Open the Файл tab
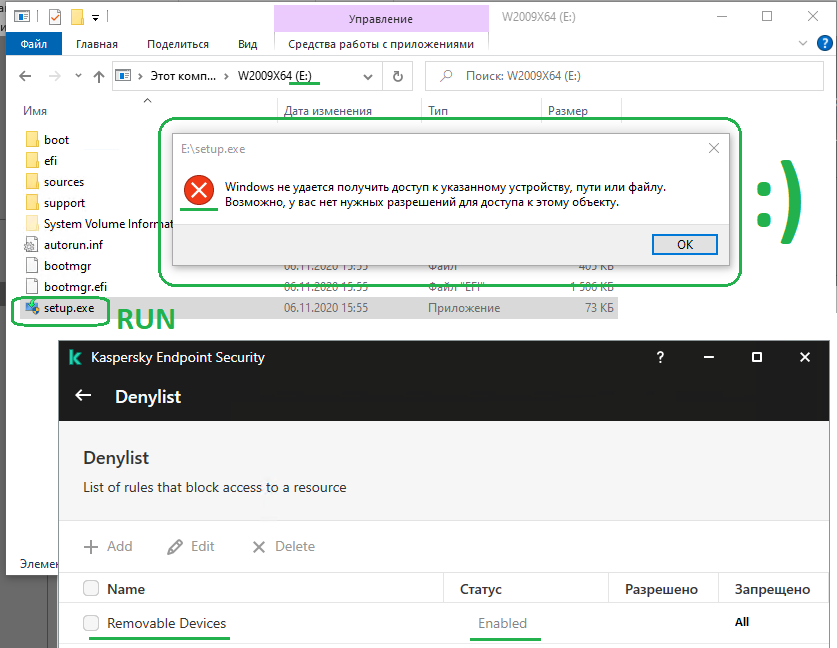The image size is (837, 648). 34,44
